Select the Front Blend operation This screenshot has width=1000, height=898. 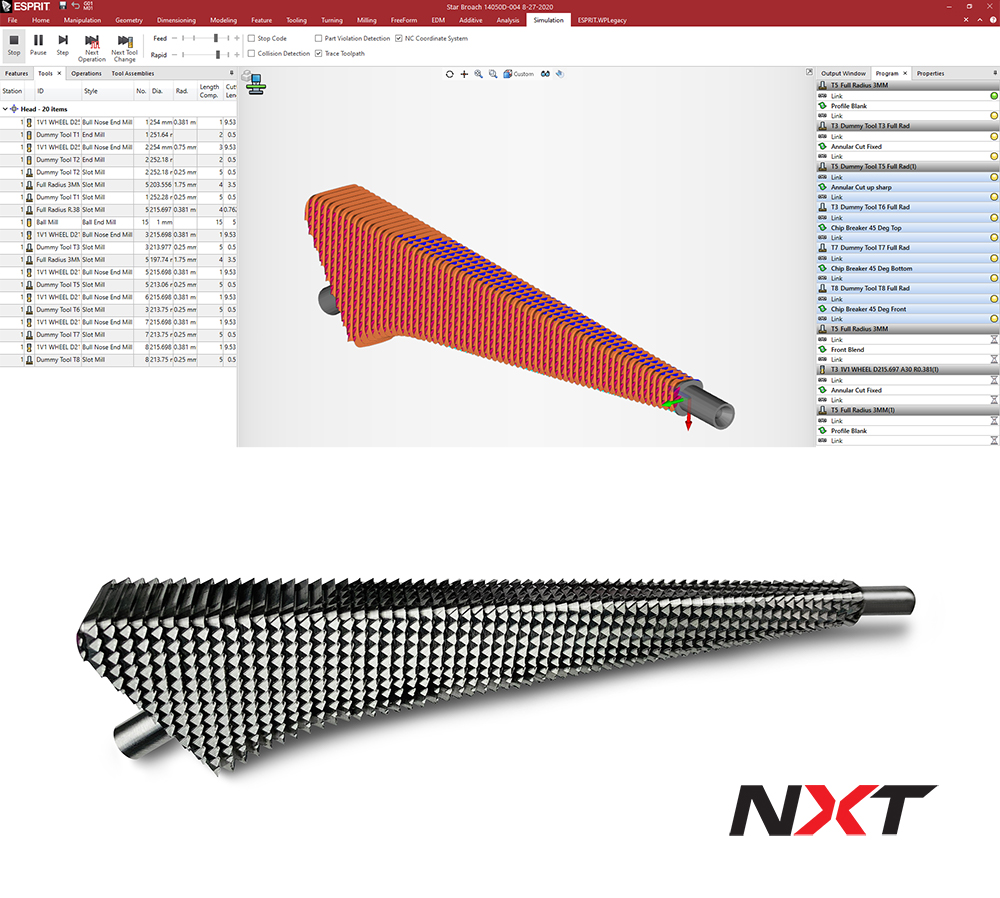[x=908, y=350]
